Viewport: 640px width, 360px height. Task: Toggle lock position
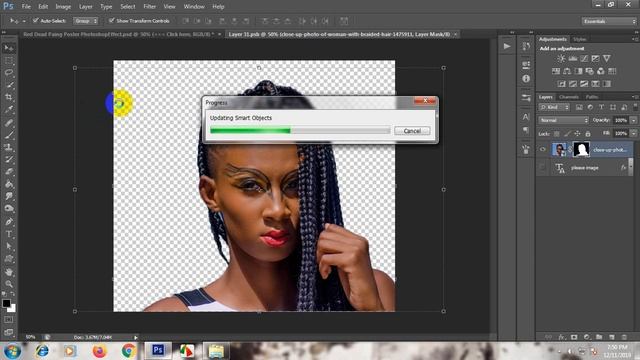(x=577, y=133)
